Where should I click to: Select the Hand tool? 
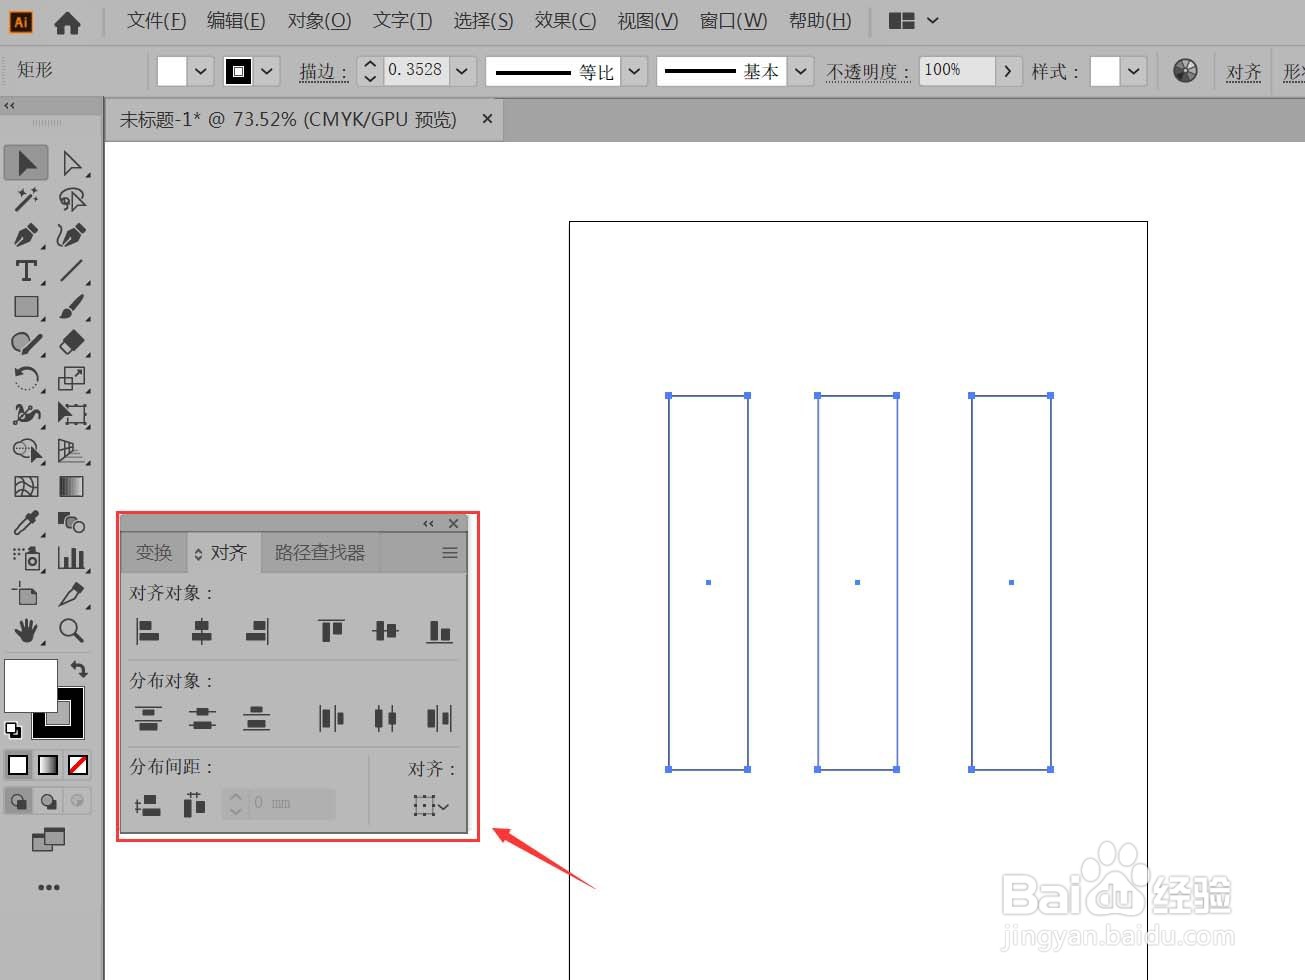(26, 630)
